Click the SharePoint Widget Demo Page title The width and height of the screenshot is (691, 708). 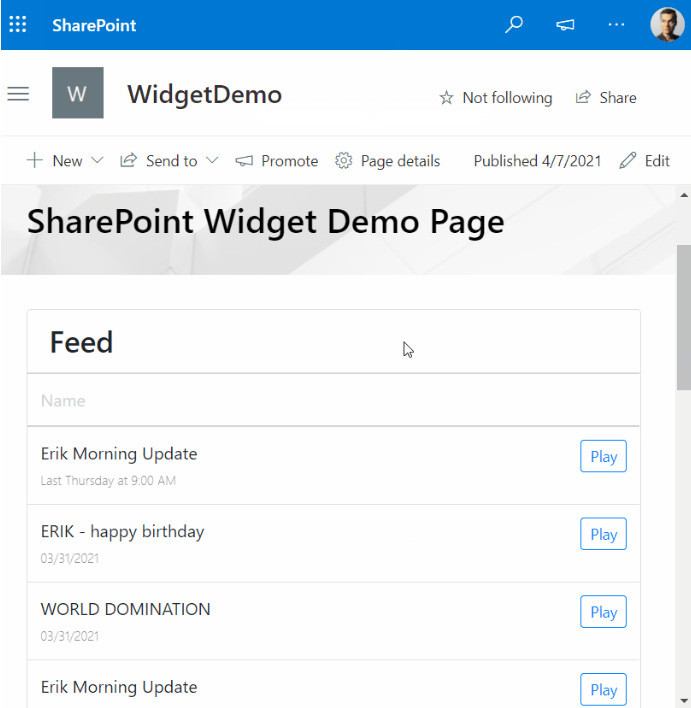click(x=266, y=222)
